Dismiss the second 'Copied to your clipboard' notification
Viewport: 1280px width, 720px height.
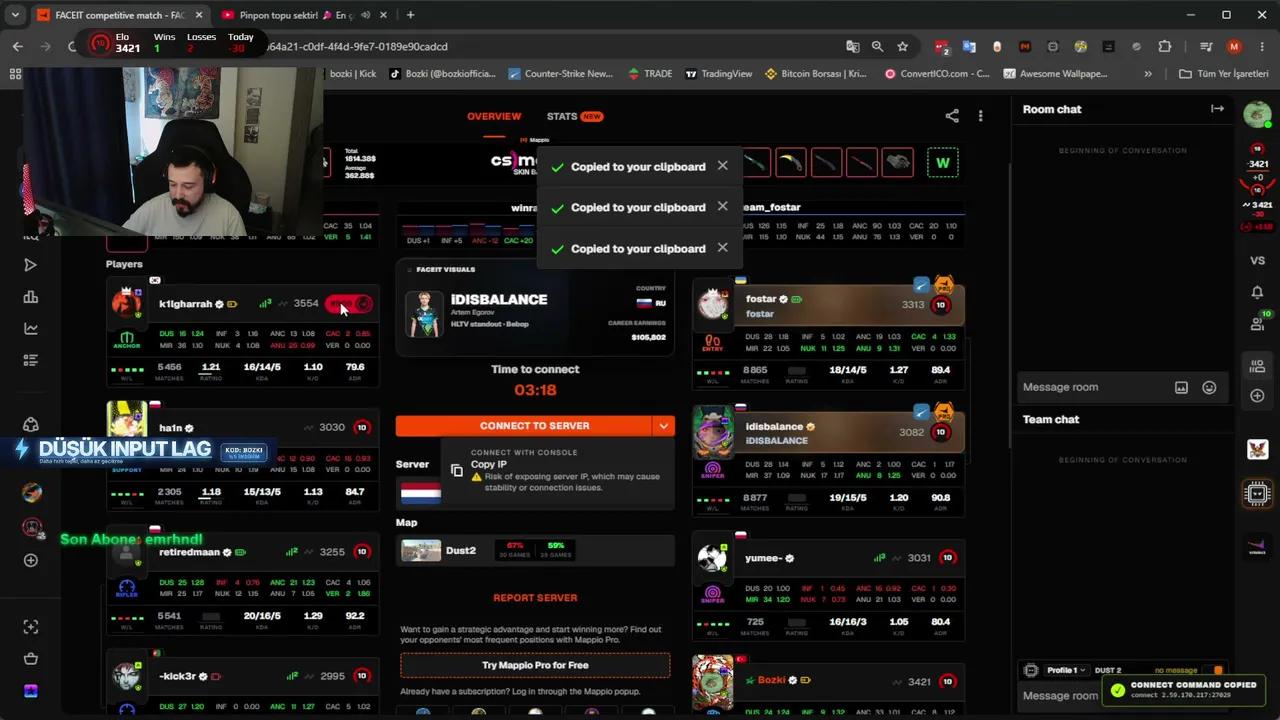pyautogui.click(x=722, y=207)
